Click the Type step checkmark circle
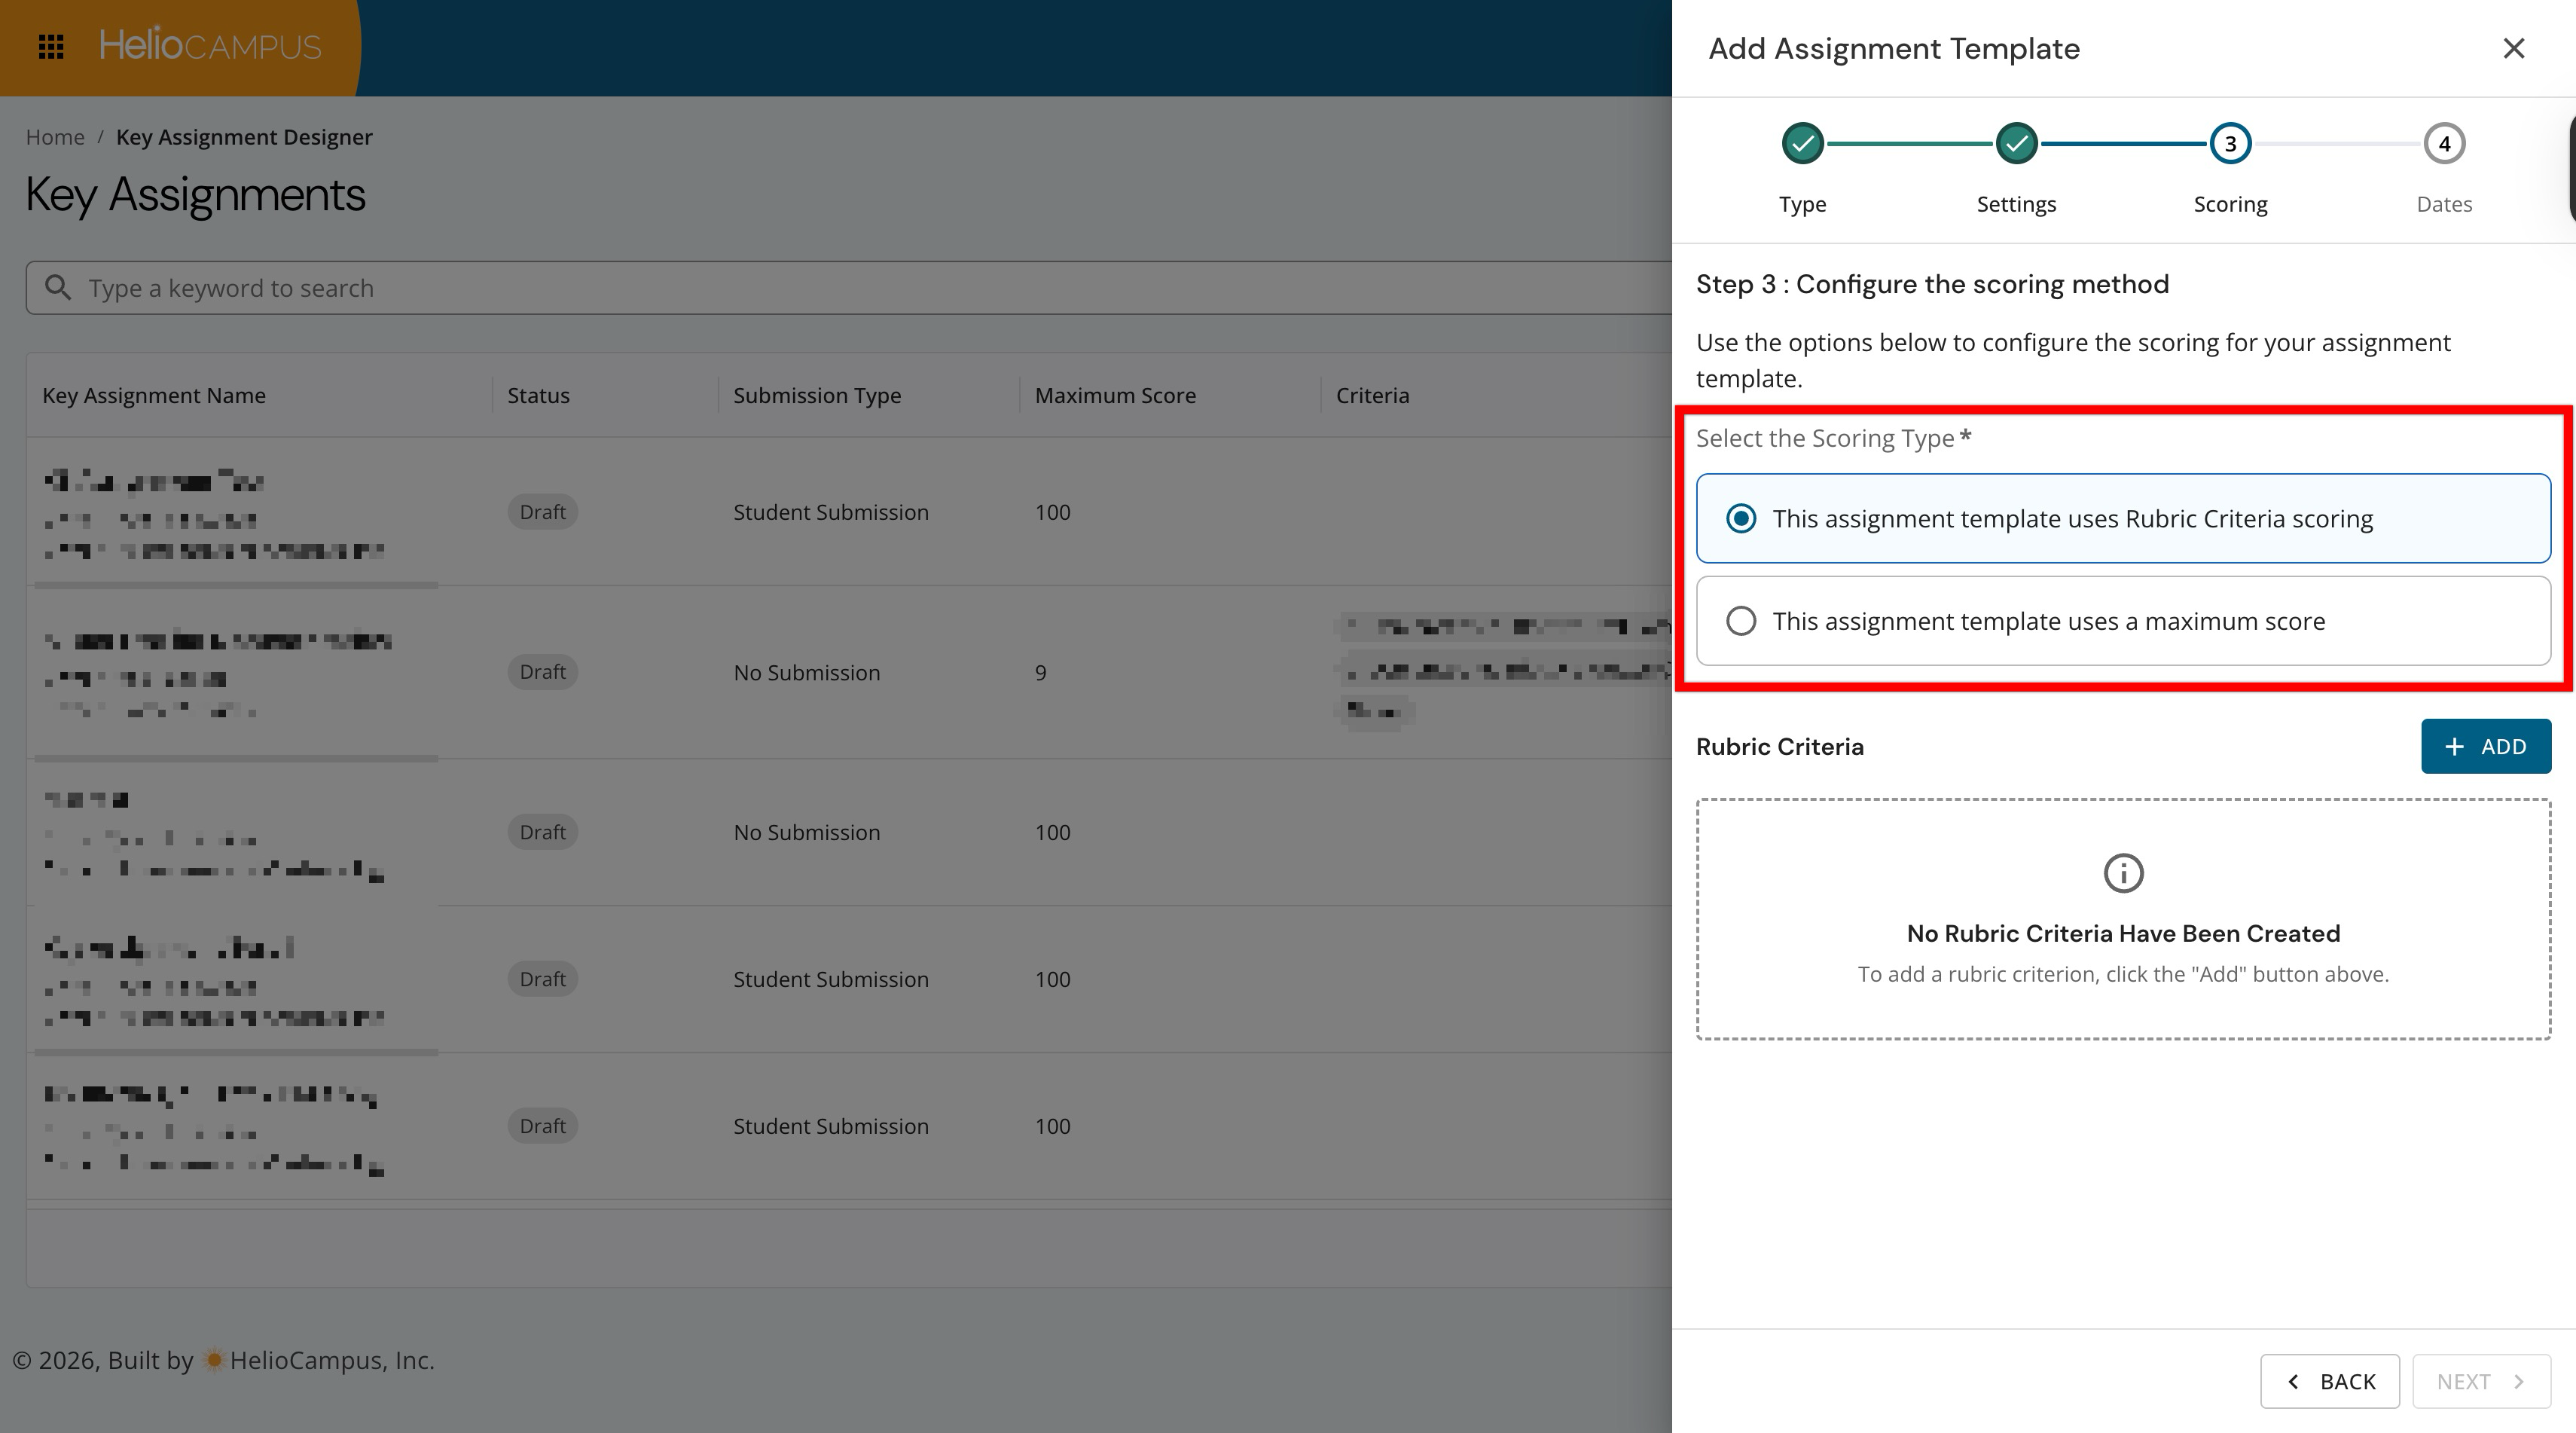 tap(1802, 144)
